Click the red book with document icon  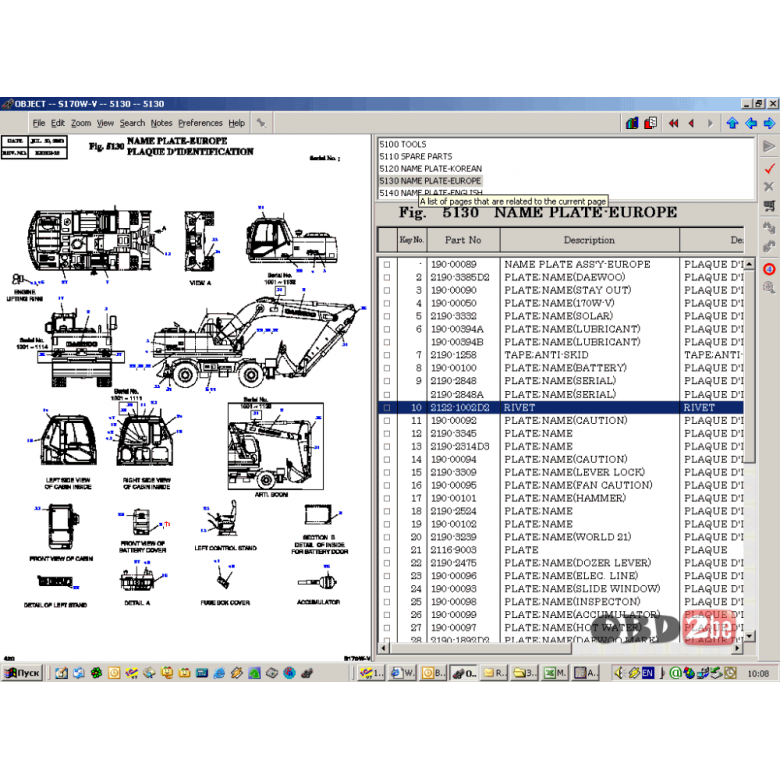tap(650, 123)
